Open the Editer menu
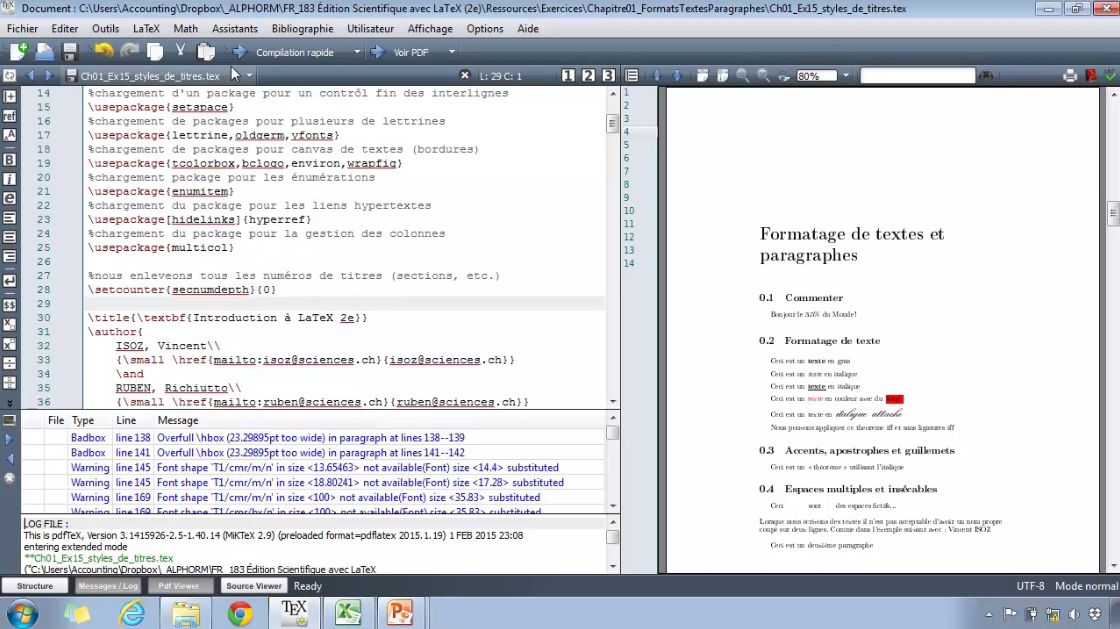This screenshot has height=629, width=1120. click(64, 29)
